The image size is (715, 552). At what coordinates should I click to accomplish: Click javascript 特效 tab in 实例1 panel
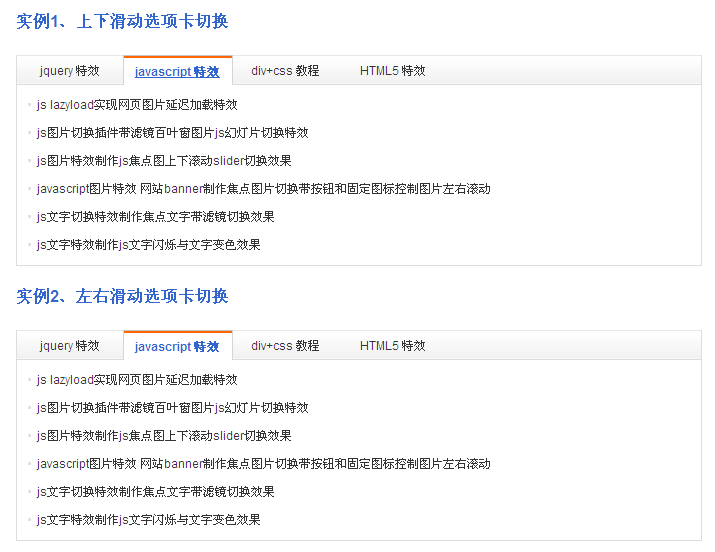(x=177, y=71)
